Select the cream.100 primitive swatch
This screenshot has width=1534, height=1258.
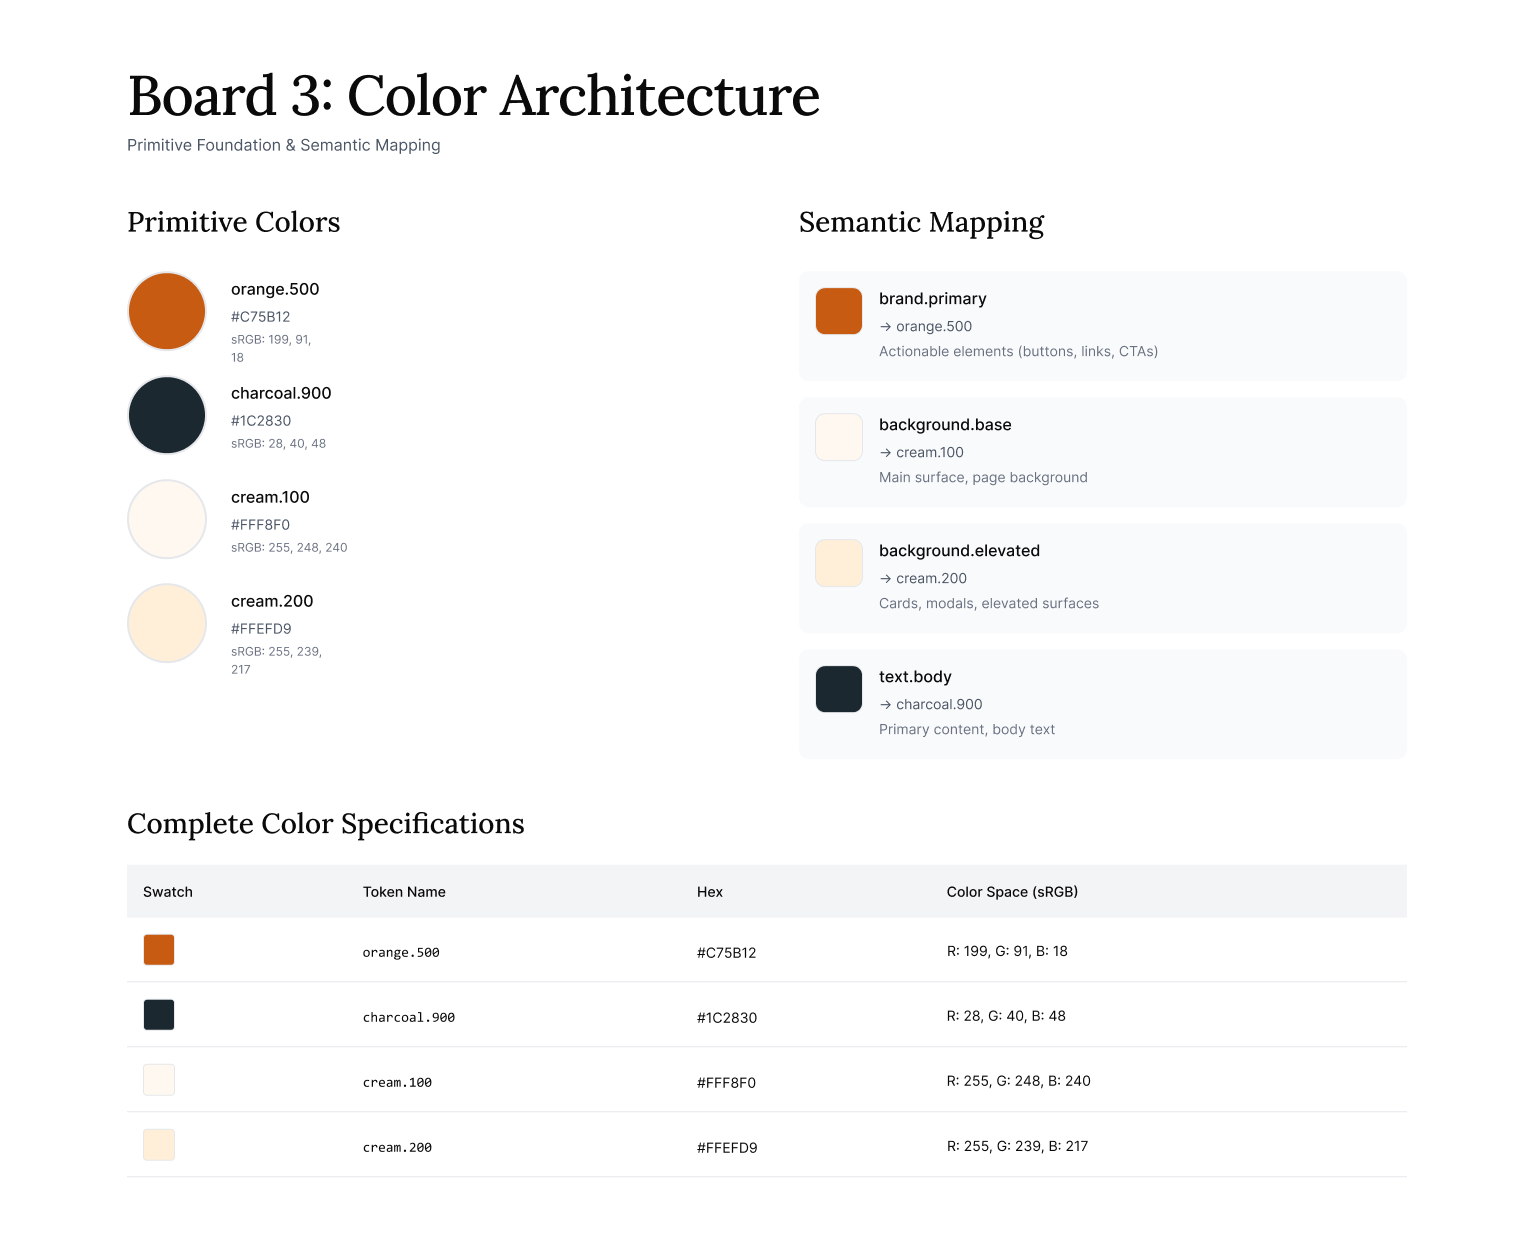pos(166,519)
